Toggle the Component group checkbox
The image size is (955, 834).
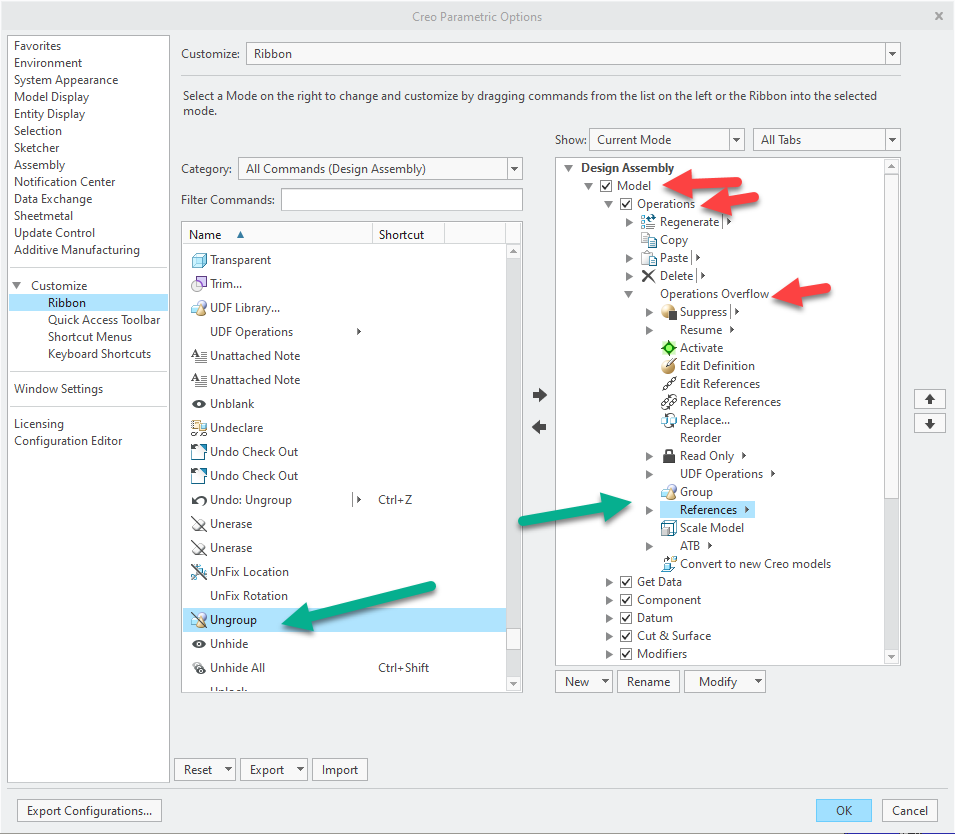[x=626, y=600]
